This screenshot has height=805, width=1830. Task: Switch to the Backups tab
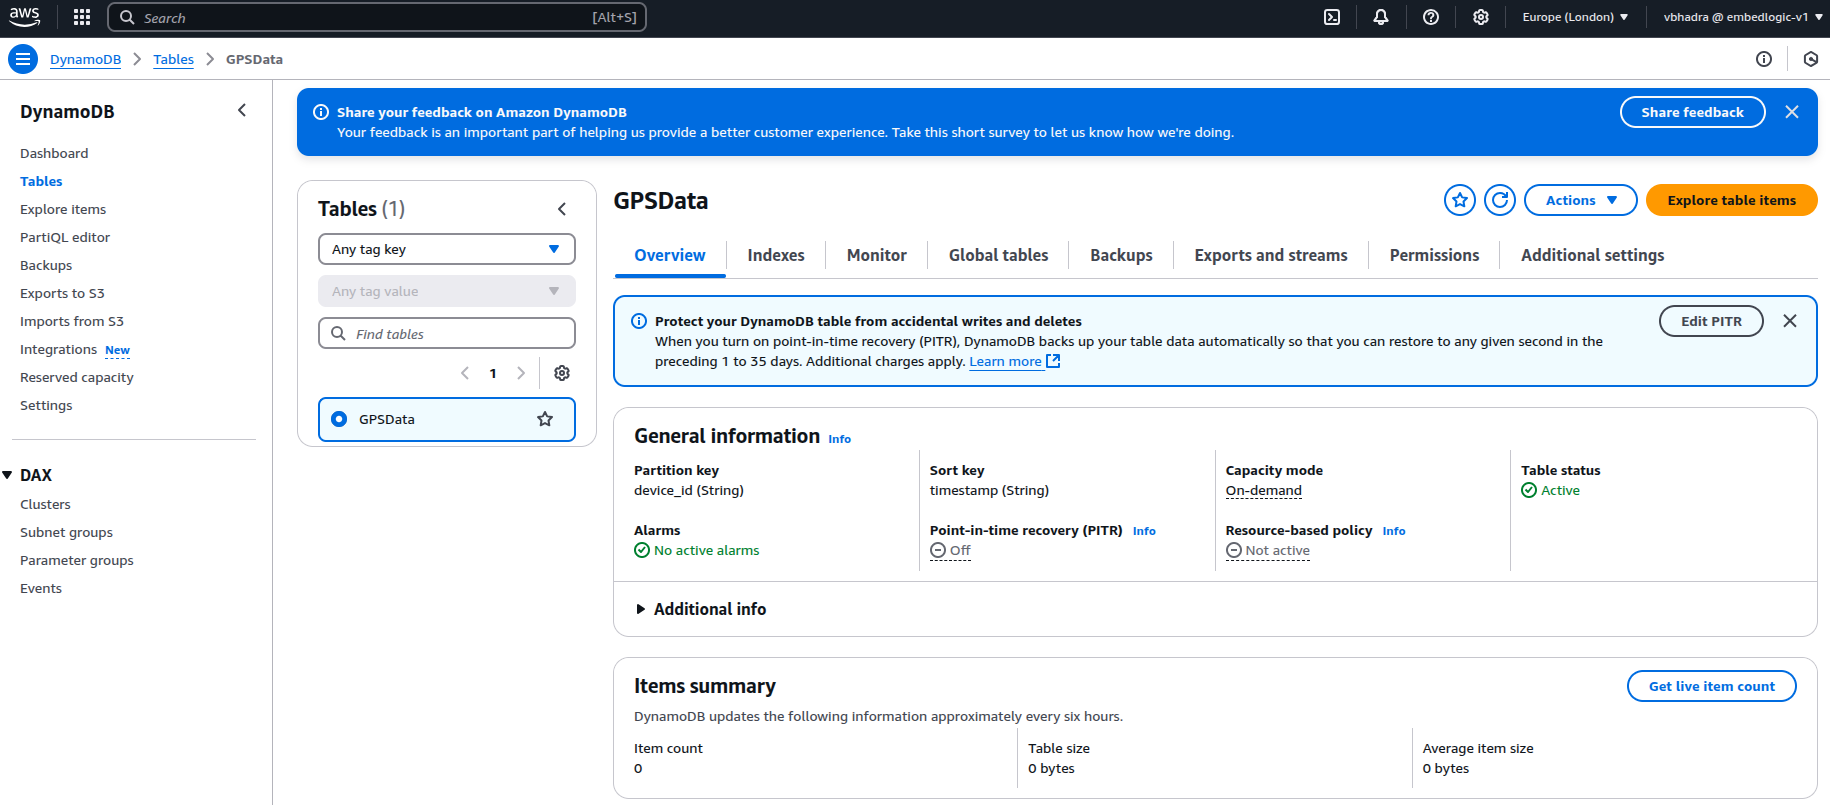[x=1121, y=255]
